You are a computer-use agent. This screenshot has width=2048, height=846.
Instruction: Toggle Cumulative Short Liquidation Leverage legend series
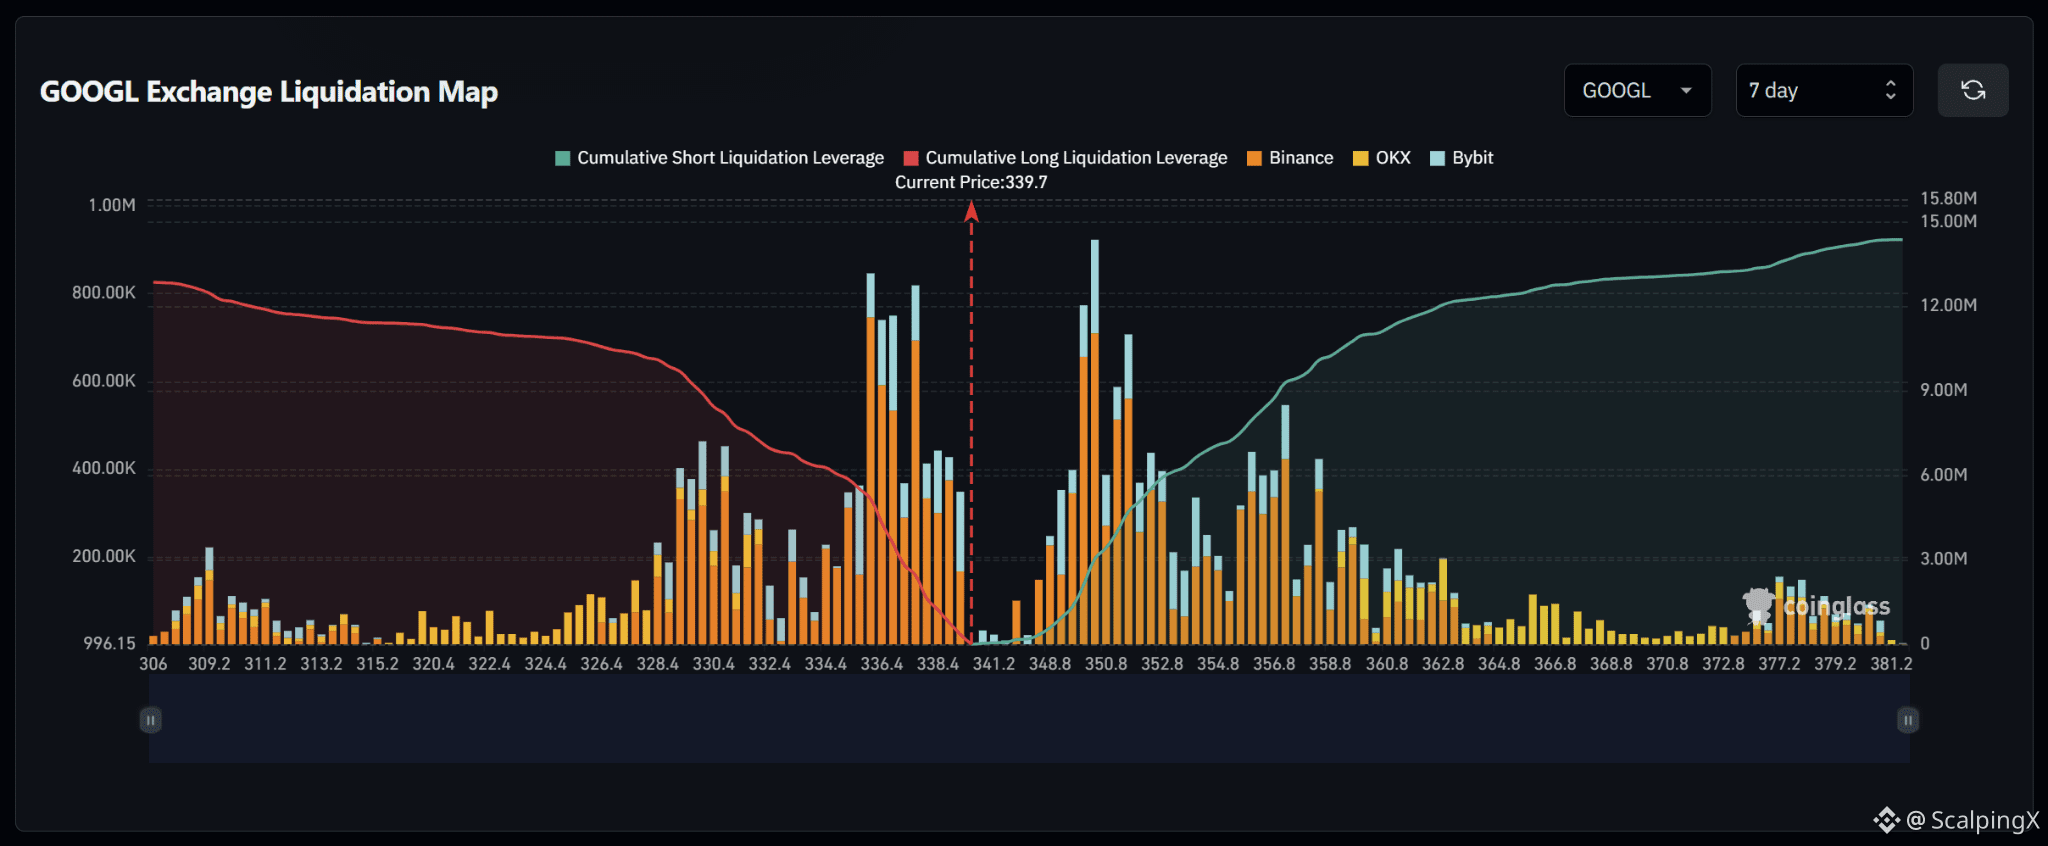click(x=720, y=158)
